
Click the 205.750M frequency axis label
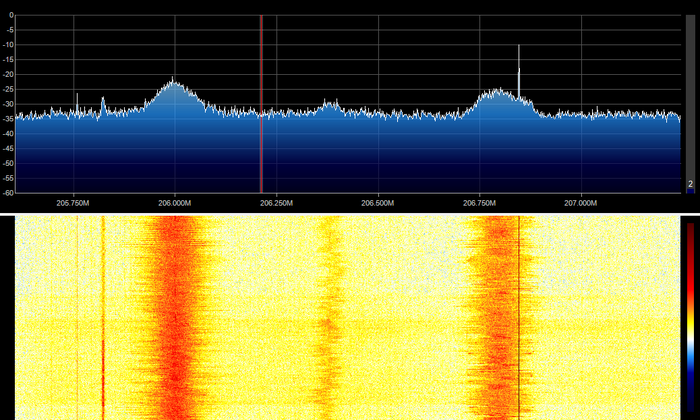(x=73, y=203)
